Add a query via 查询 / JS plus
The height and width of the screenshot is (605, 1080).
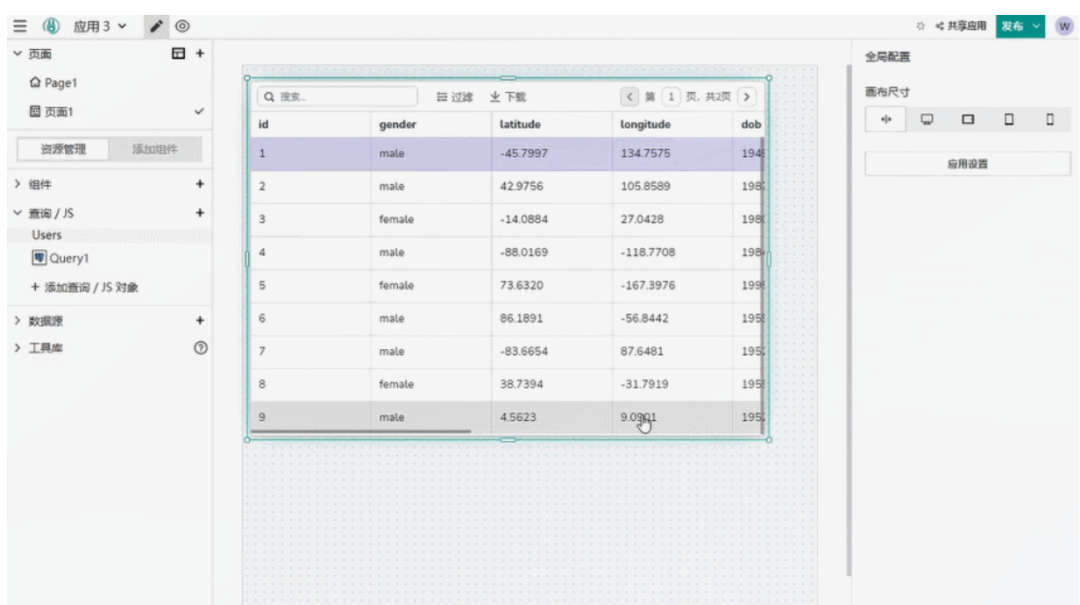tap(200, 213)
